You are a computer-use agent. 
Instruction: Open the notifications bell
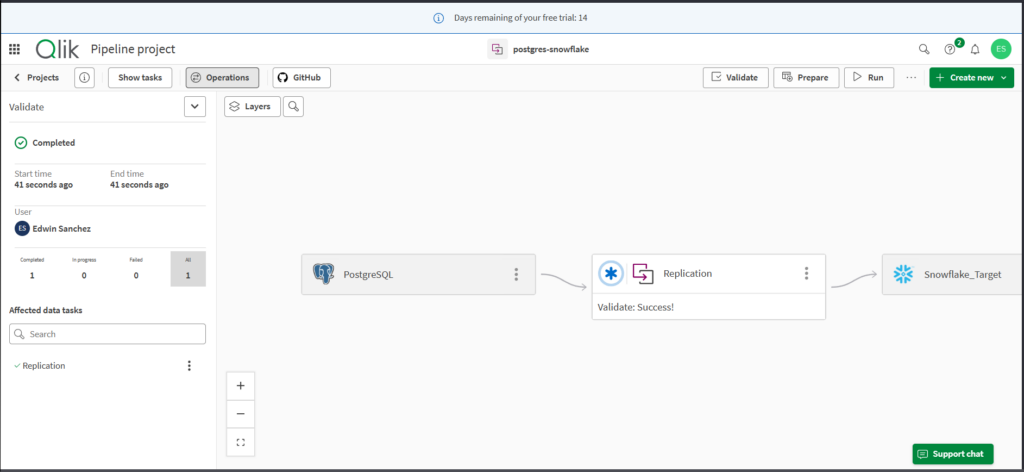[975, 49]
